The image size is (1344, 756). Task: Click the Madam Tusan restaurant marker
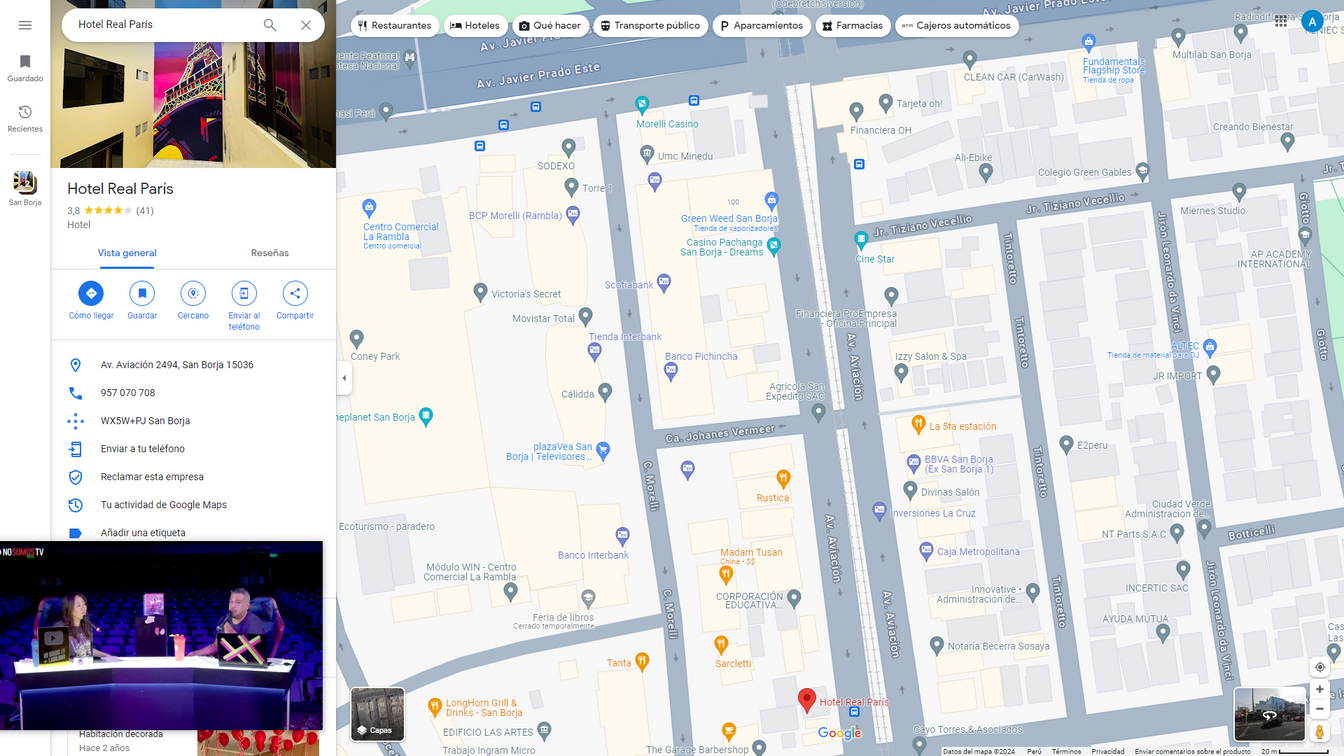click(x=727, y=574)
